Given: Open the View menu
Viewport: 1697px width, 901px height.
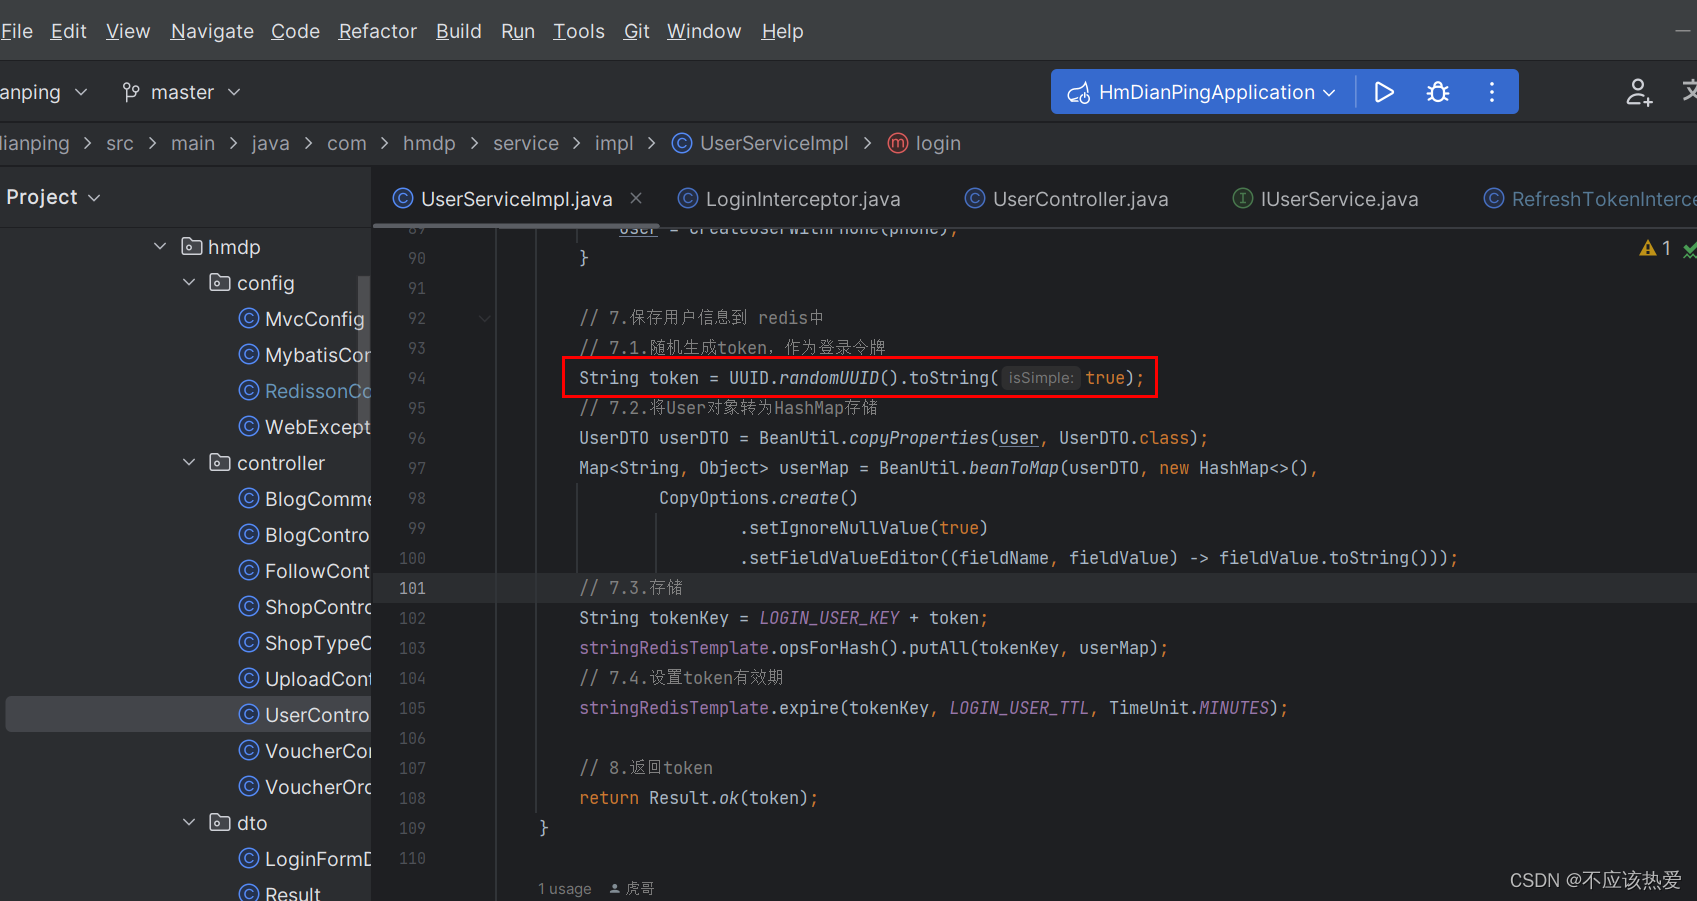Looking at the screenshot, I should click(x=128, y=31).
